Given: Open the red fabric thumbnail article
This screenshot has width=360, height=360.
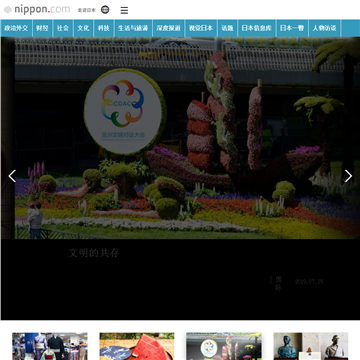Looking at the screenshot, I should 137,346.
